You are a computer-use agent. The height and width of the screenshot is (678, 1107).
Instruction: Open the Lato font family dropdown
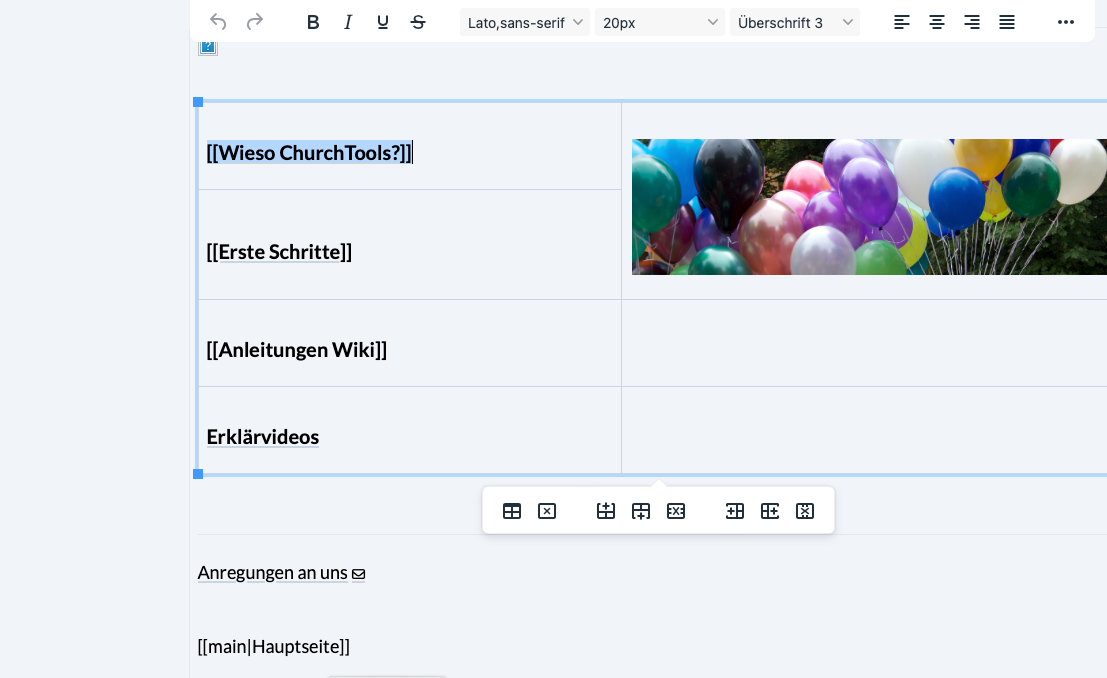tap(525, 22)
